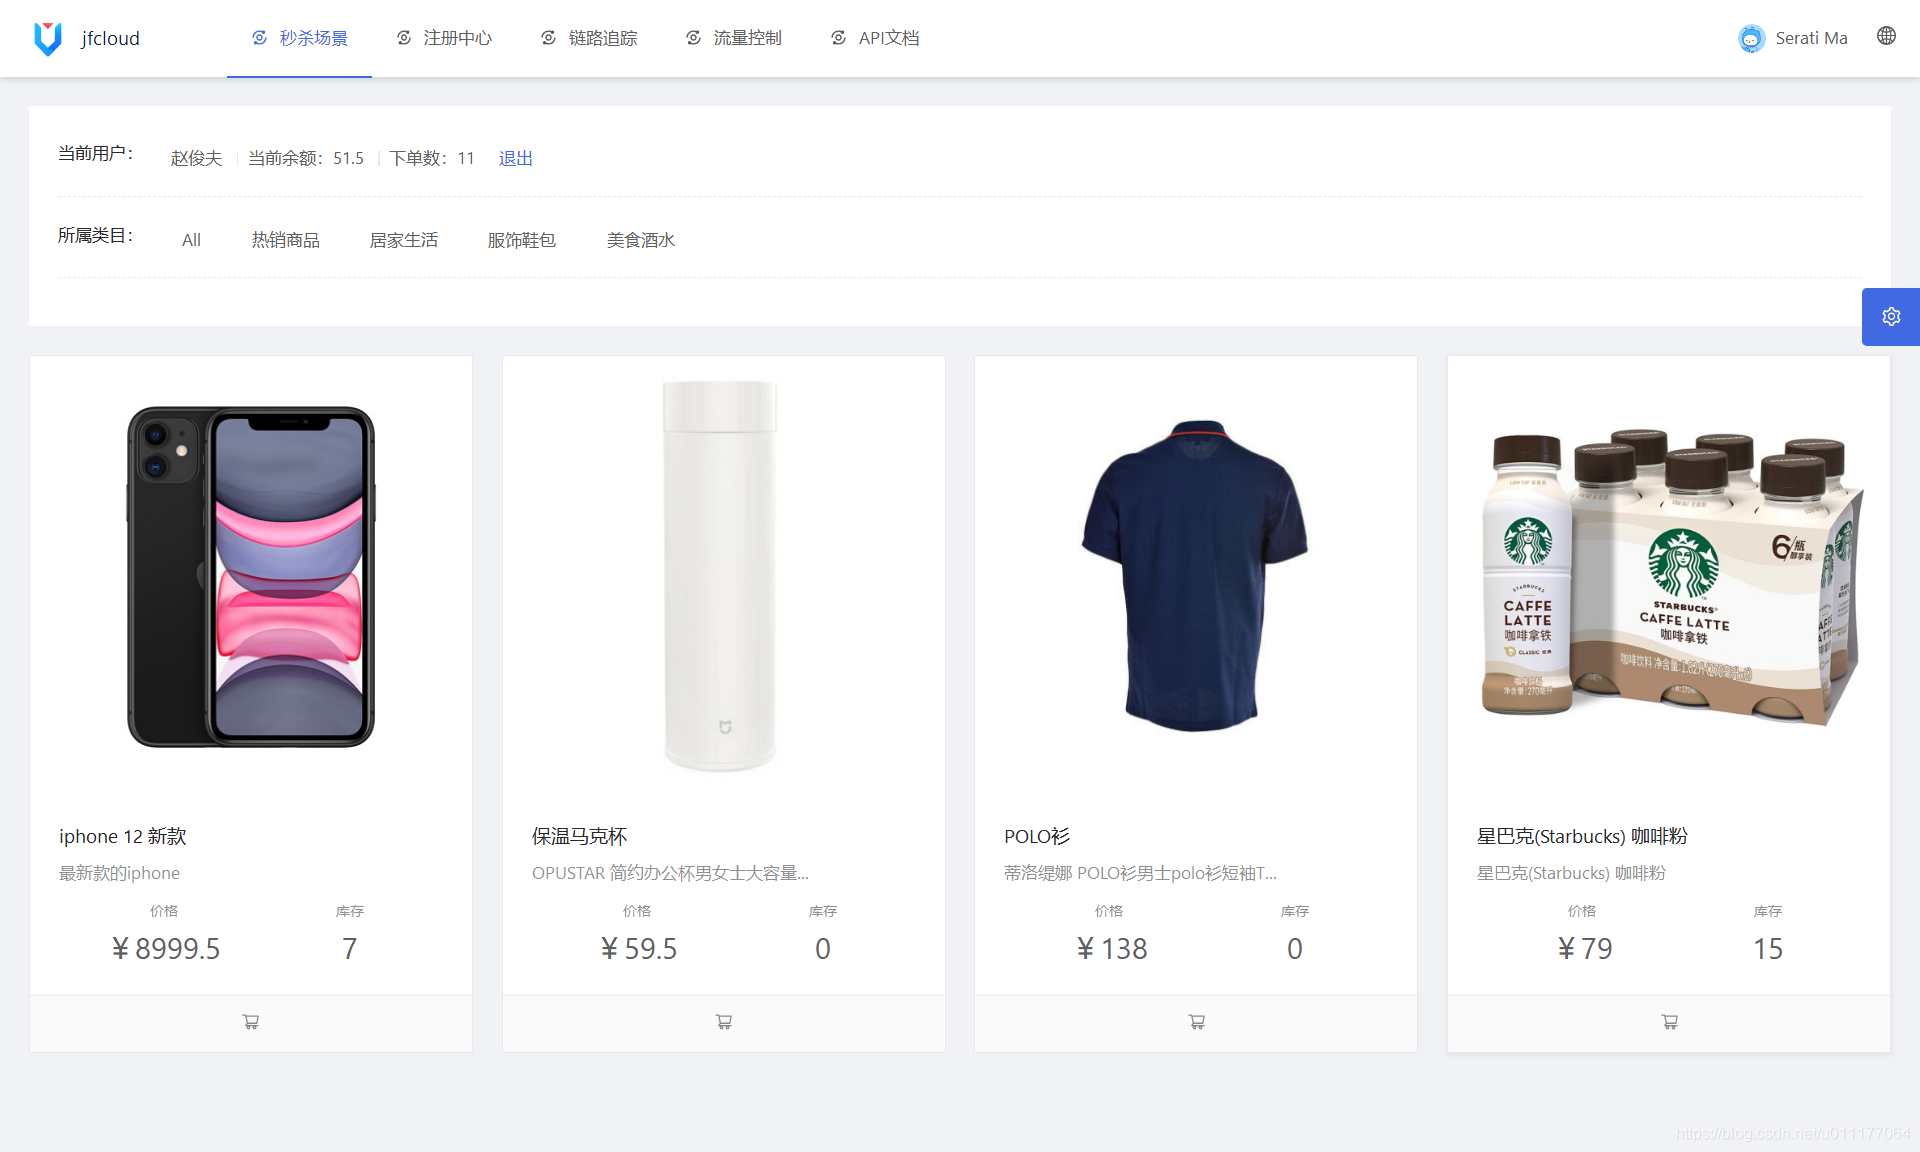Click the 最新款的iphone description
Screen dimensions: 1920x1152
(x=119, y=873)
